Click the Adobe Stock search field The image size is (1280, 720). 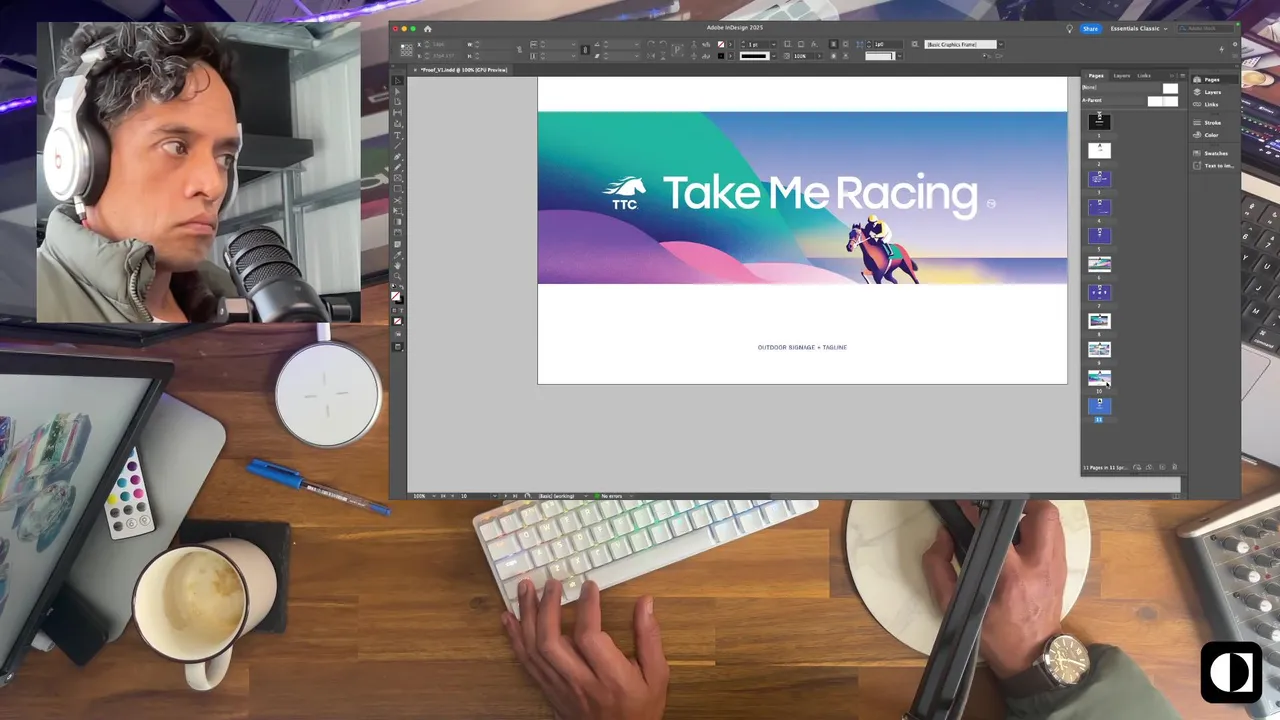[x=1204, y=28]
